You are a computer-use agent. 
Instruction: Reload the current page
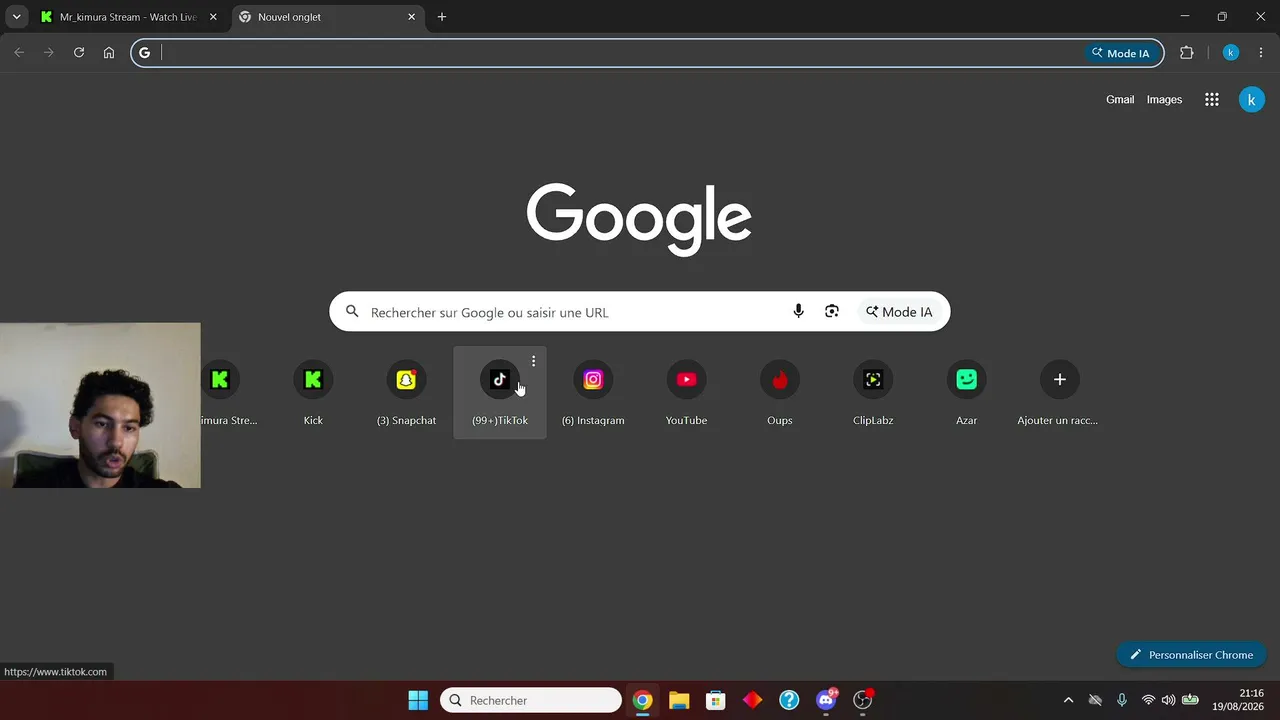(79, 53)
